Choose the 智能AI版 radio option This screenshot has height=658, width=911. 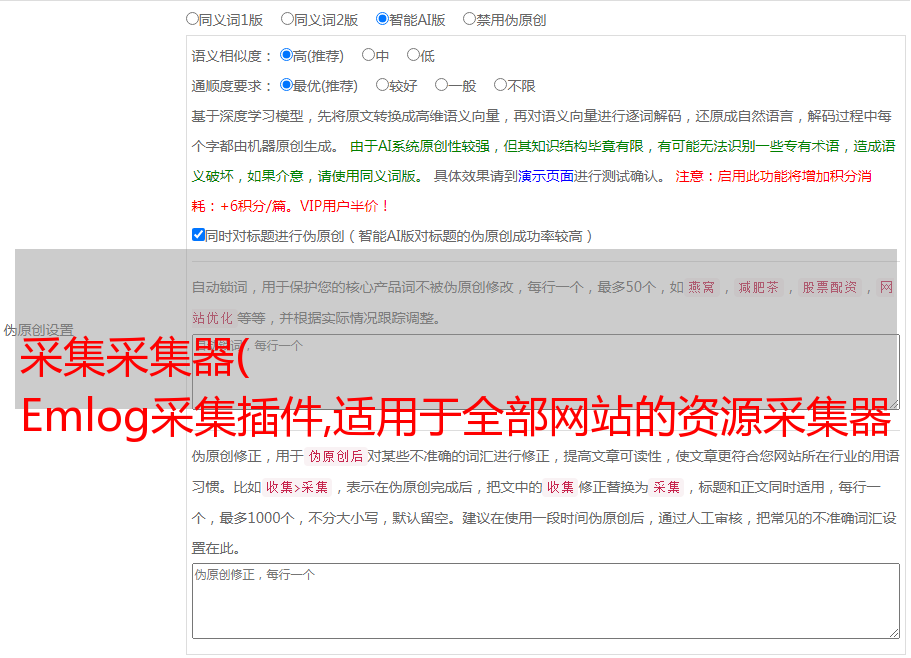382,19
